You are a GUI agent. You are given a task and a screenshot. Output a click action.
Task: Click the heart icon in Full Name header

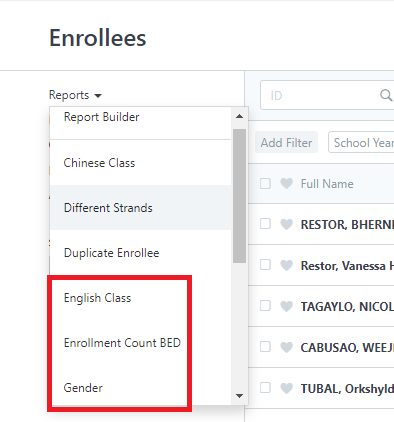[x=286, y=183]
